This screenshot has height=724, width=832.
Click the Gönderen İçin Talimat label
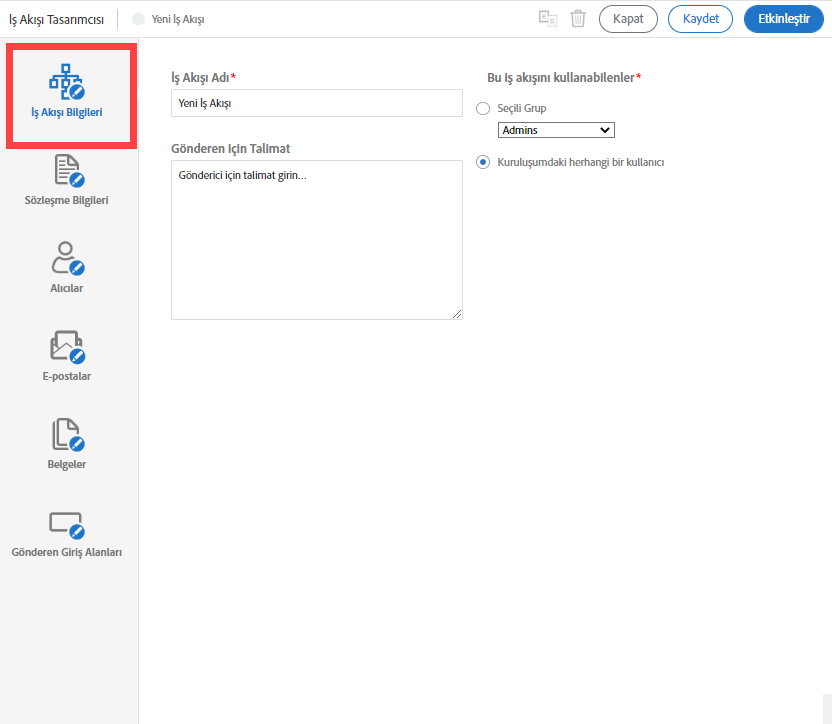click(231, 149)
